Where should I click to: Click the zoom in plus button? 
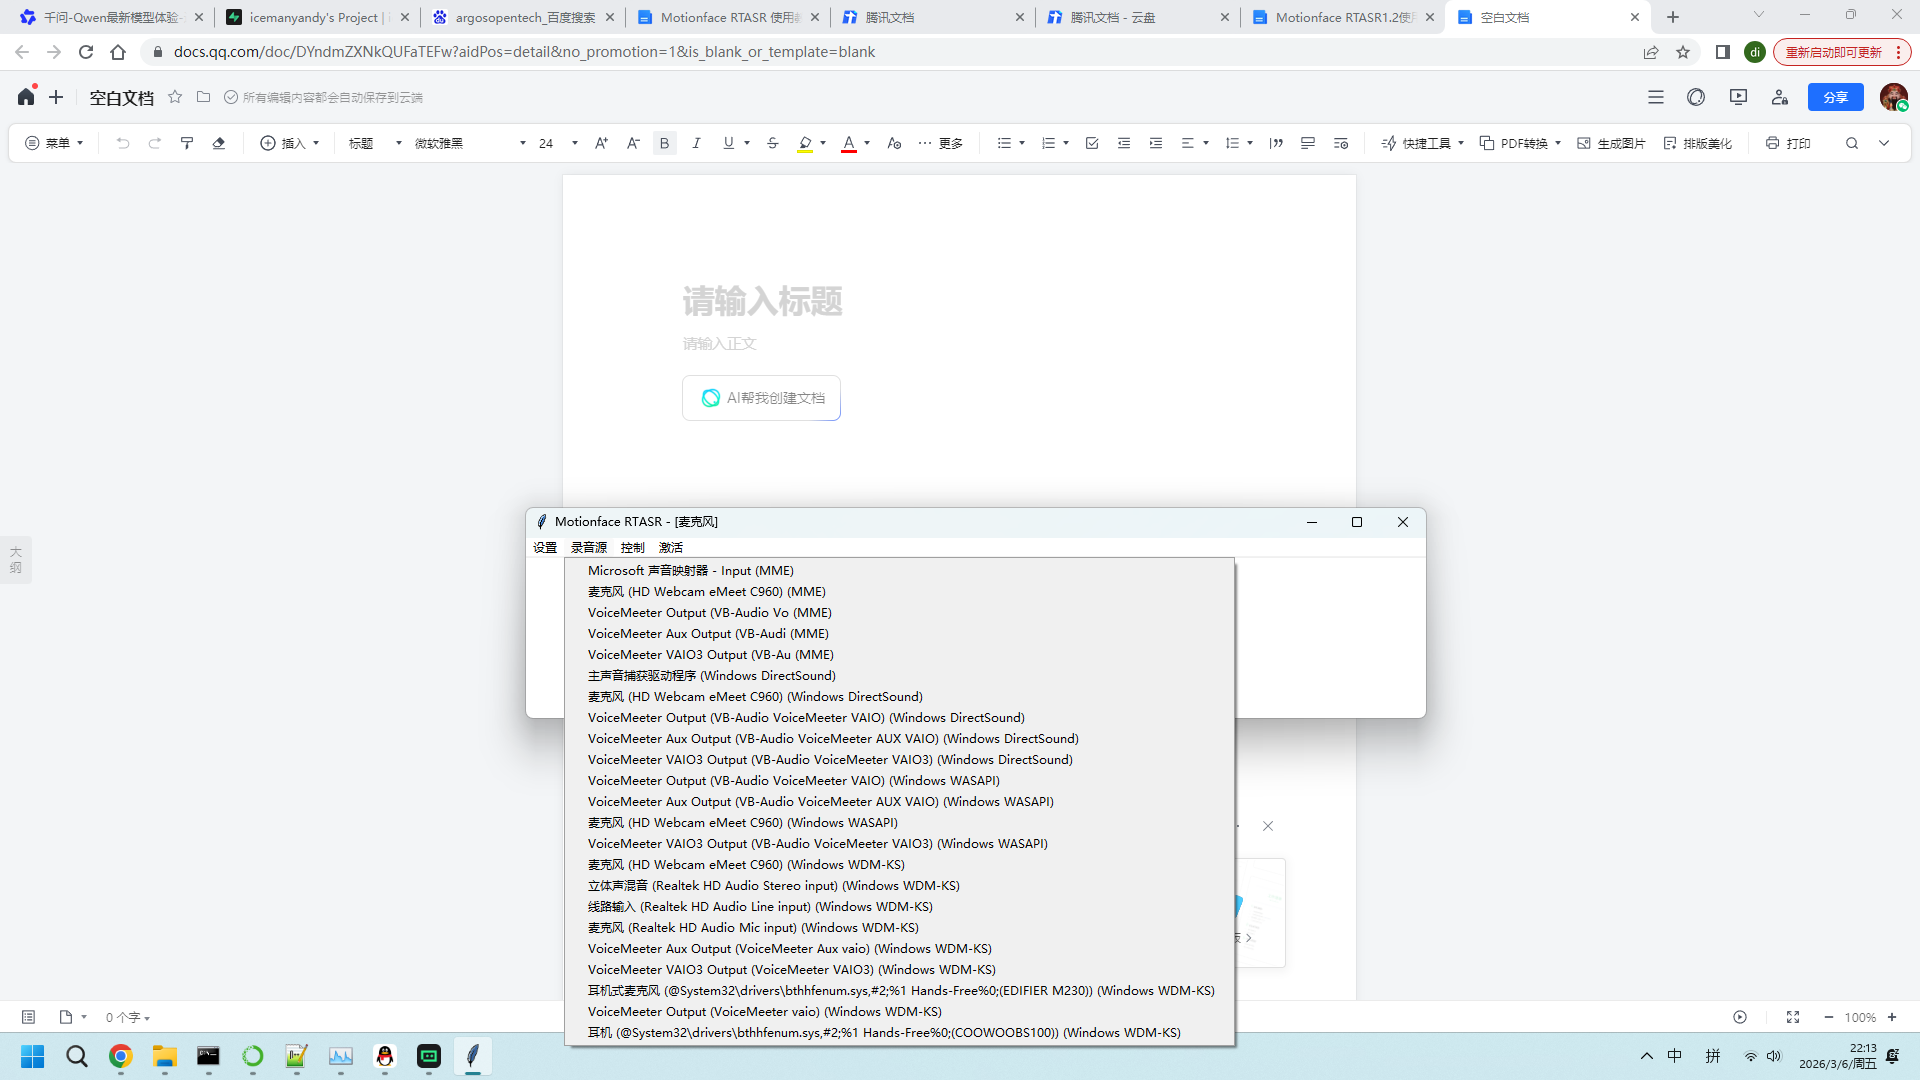1892,1017
